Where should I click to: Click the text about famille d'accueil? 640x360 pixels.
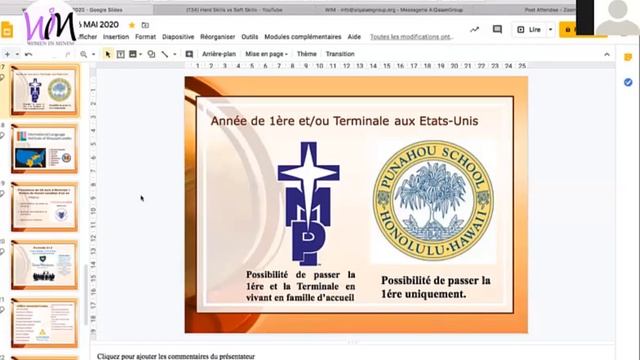[x=300, y=286]
